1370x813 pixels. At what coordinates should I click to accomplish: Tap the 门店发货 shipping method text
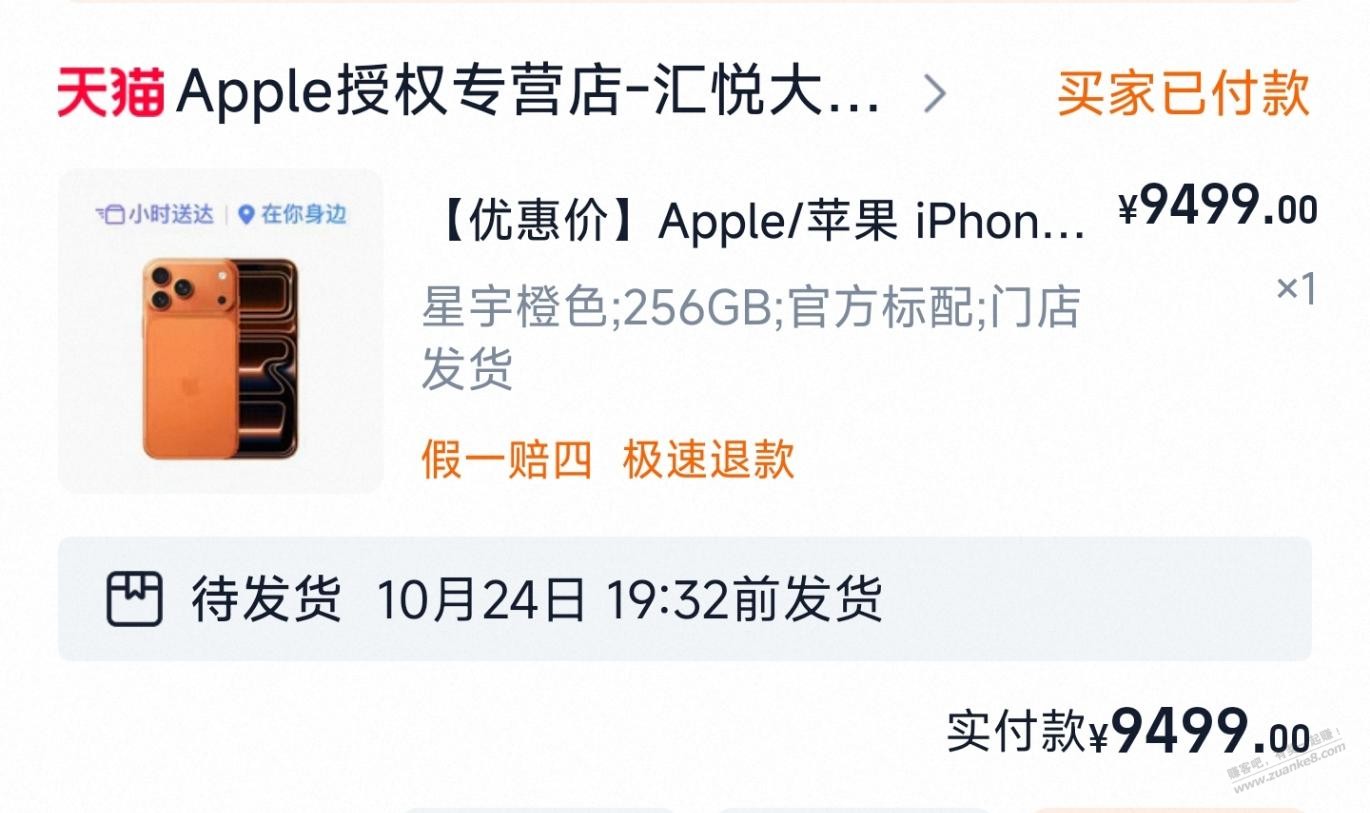751,339
